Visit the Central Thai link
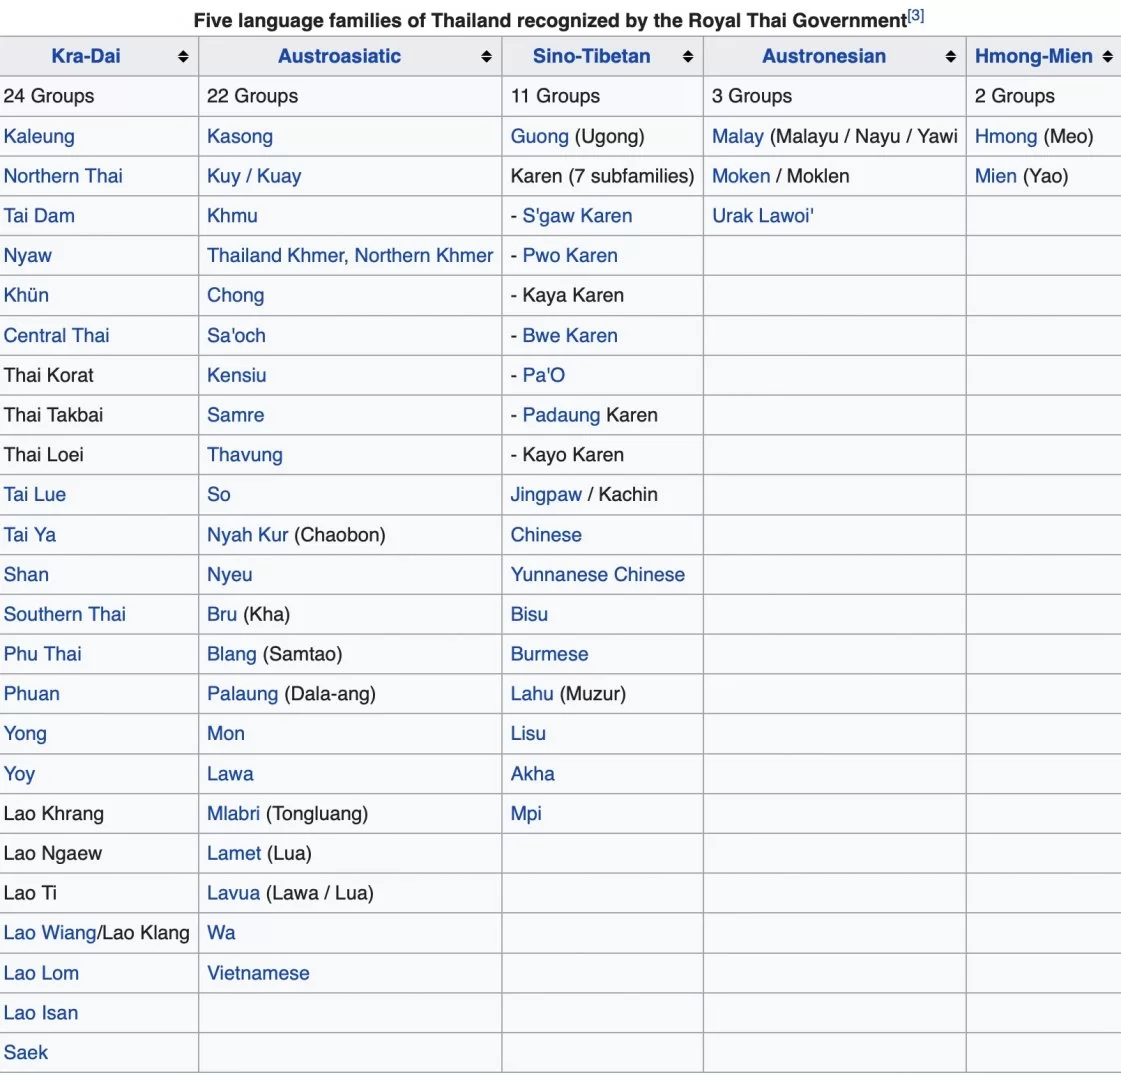 pyautogui.click(x=56, y=335)
